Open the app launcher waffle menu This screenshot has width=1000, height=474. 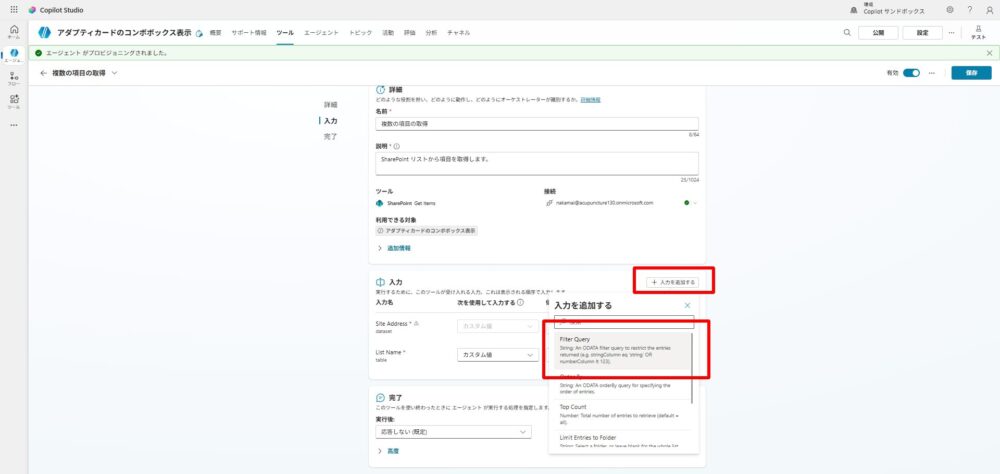pos(13,9)
